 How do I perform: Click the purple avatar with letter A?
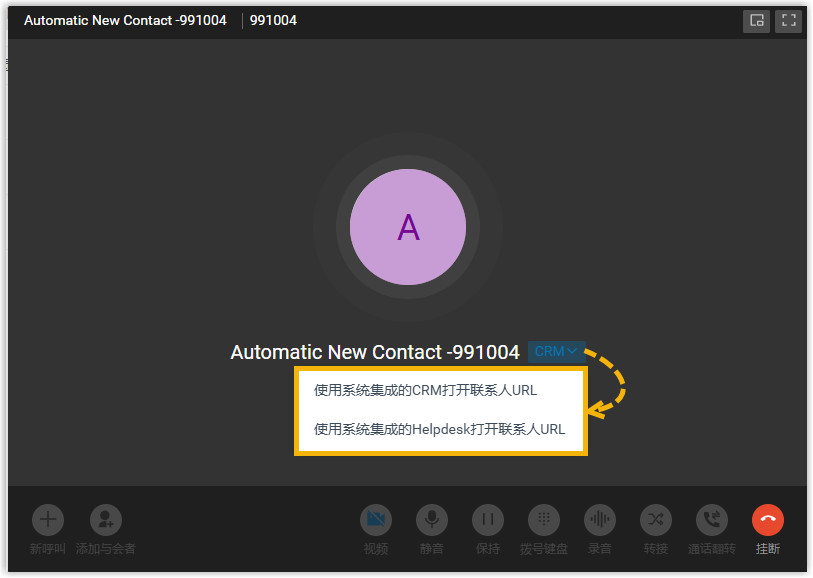pos(408,227)
